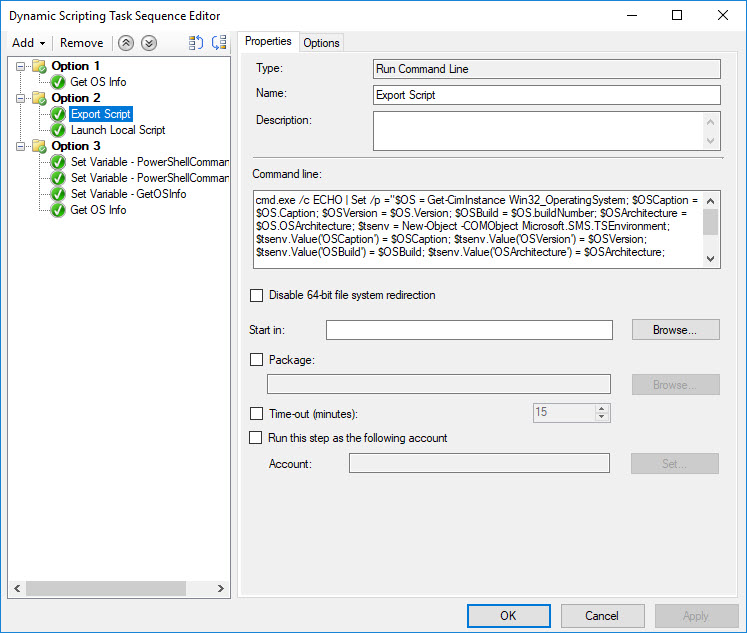Check Run this step as following account
The width and height of the screenshot is (747, 633).
[255, 438]
